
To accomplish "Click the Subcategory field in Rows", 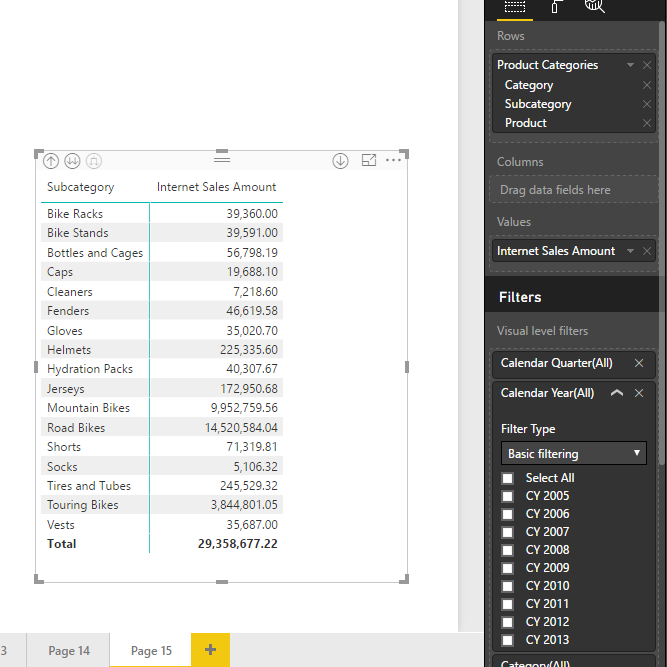I will [x=538, y=104].
